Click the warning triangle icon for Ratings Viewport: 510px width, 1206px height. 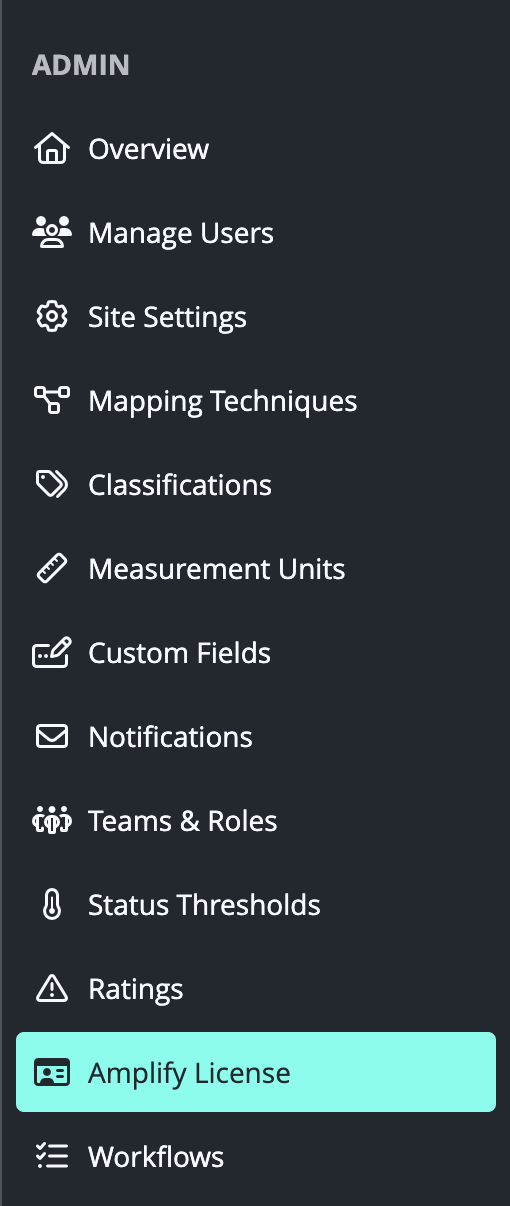(51, 989)
